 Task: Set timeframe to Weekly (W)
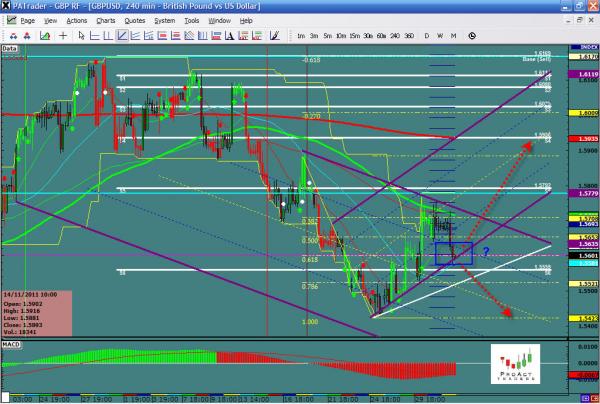pyautogui.click(x=440, y=36)
